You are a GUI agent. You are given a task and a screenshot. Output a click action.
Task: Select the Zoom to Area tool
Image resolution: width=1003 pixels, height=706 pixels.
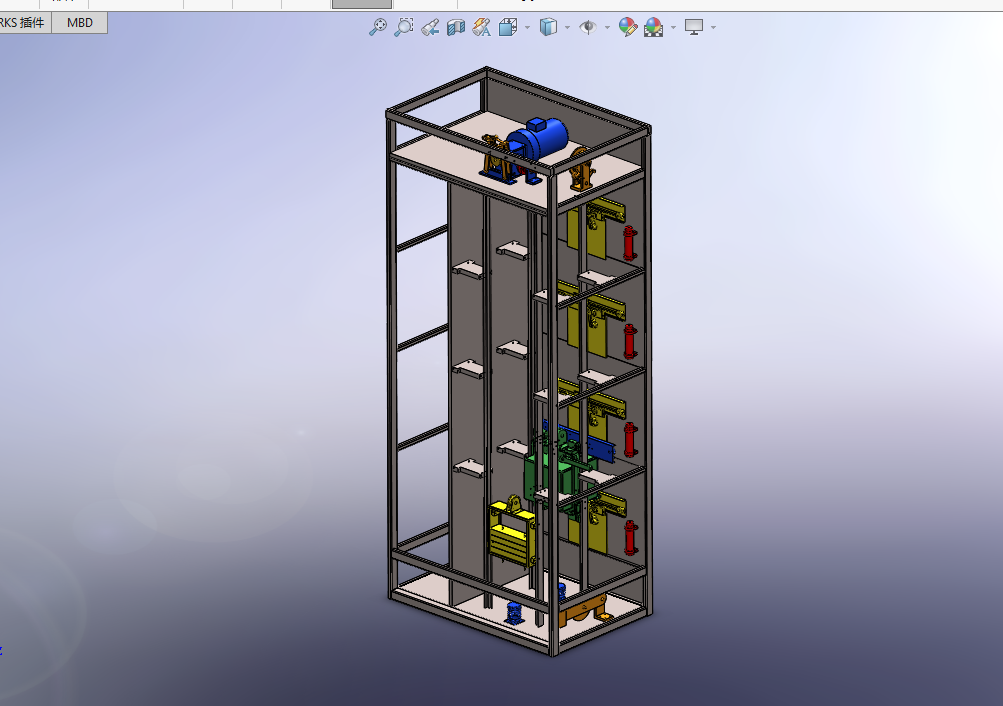point(404,27)
